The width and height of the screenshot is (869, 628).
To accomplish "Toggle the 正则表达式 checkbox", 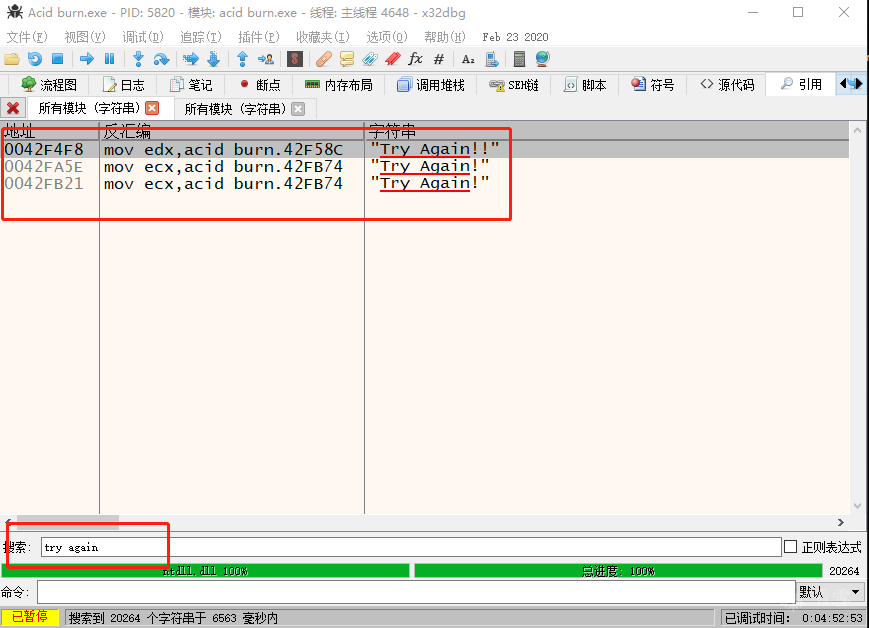I will tap(791, 547).
